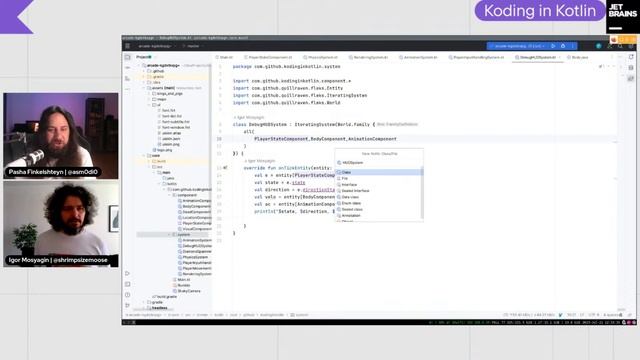Select Main.kt in project tree
The height and width of the screenshot is (360, 640).
tap(182, 280)
